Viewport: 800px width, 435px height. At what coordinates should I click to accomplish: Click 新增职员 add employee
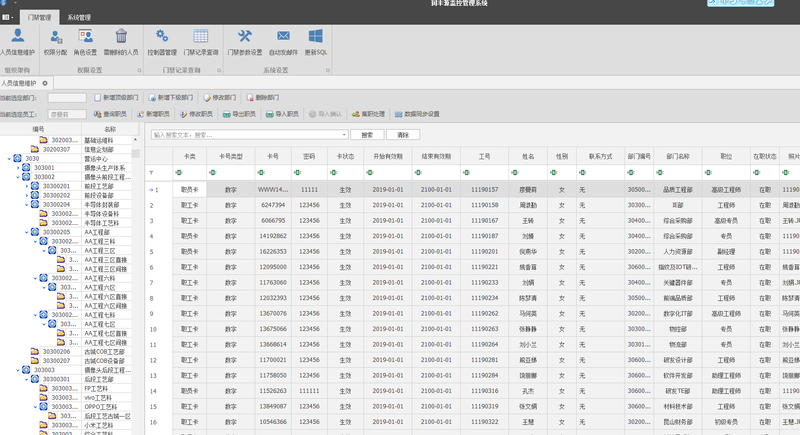[153, 114]
